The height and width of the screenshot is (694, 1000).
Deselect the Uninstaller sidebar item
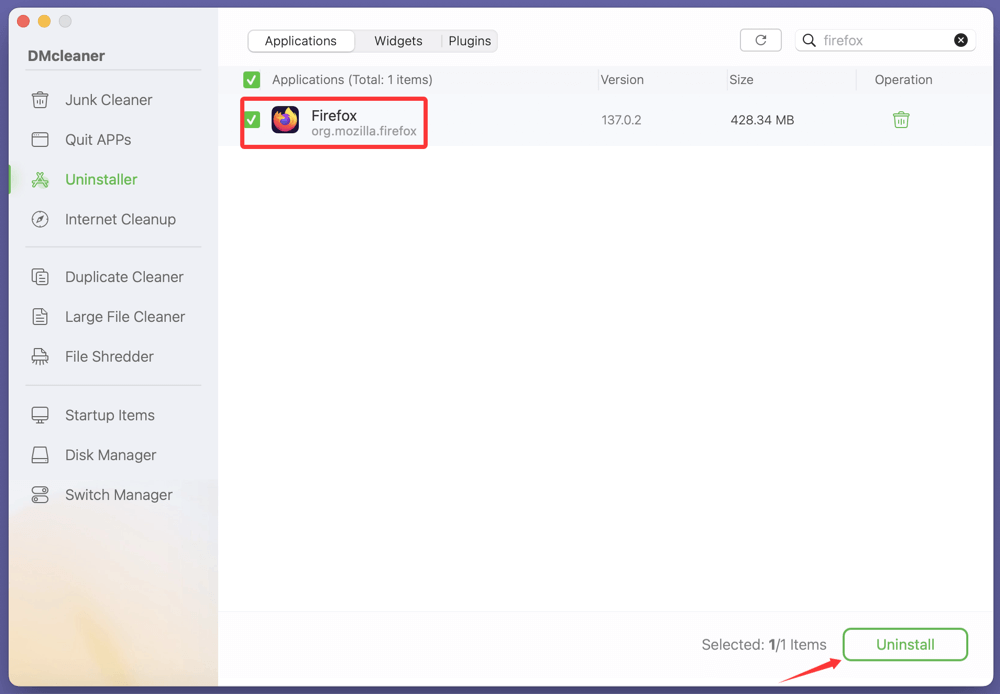coord(100,179)
